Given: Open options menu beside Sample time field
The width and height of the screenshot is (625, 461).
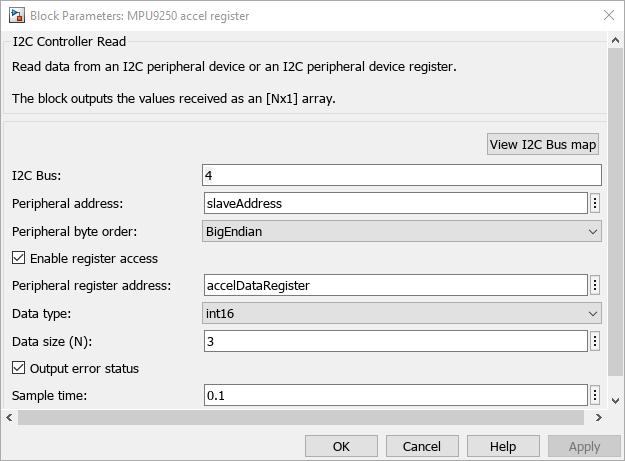Looking at the screenshot, I should point(595,395).
